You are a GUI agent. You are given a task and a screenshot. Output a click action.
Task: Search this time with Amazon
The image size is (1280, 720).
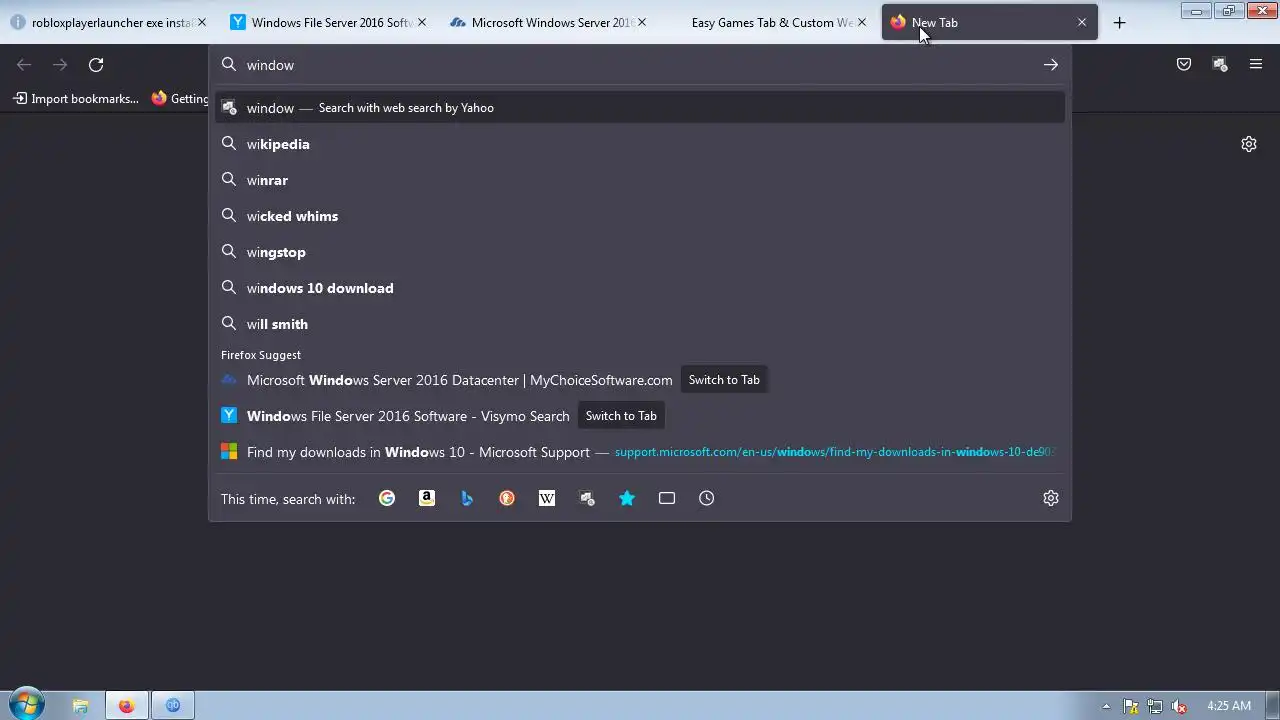coord(427,498)
